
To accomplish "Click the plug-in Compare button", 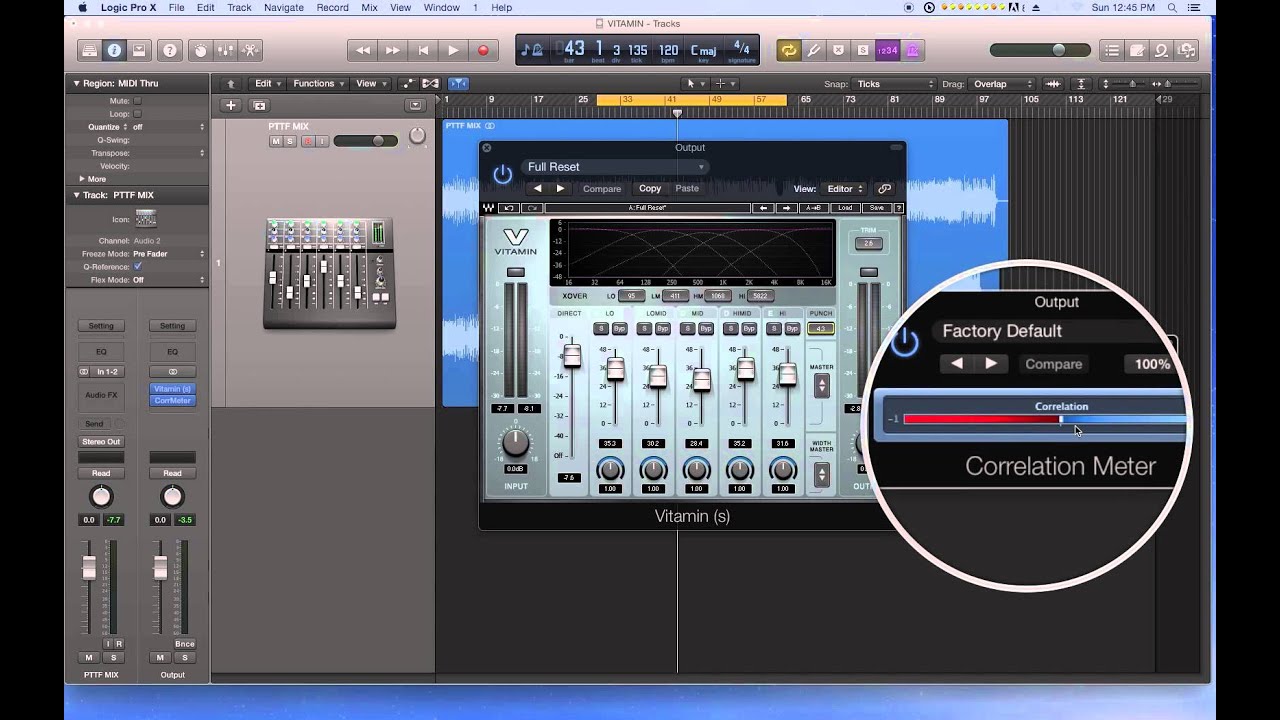I will coord(602,188).
